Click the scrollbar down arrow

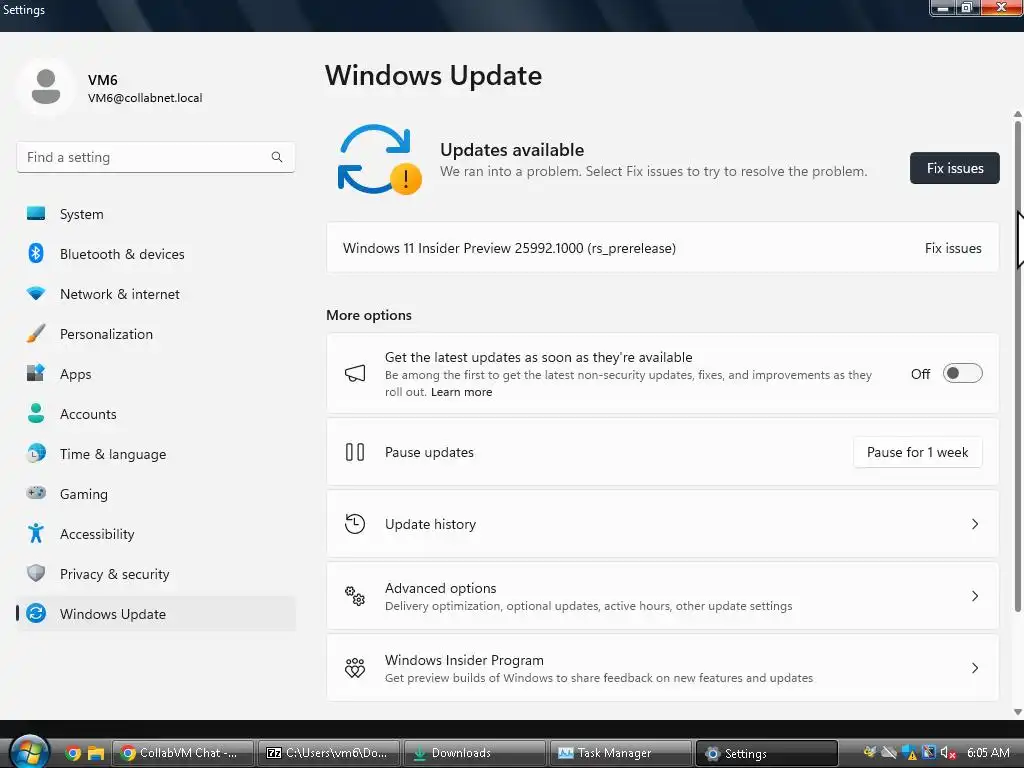[1017, 712]
